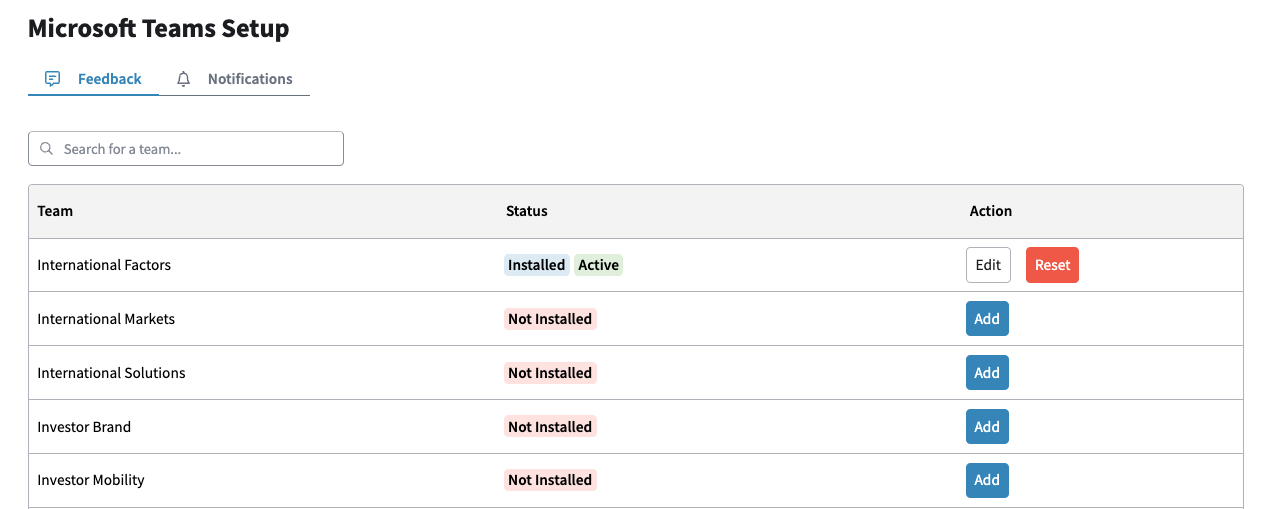Add the International Solutions team
The height and width of the screenshot is (509, 1265).
tap(987, 373)
